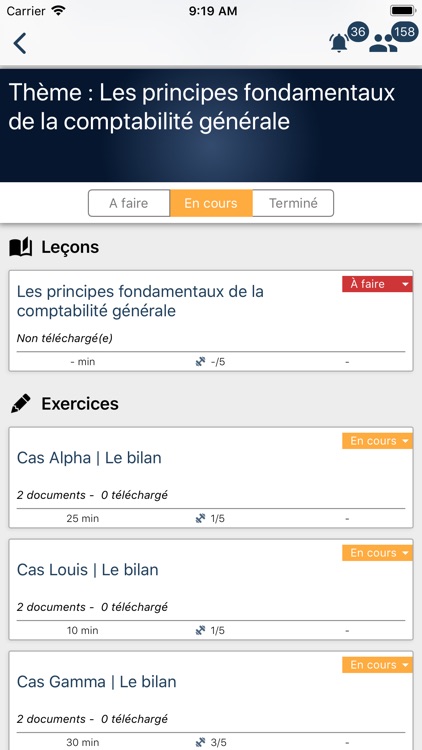Open exercise Cas Louis | Le bilan

click(88, 570)
